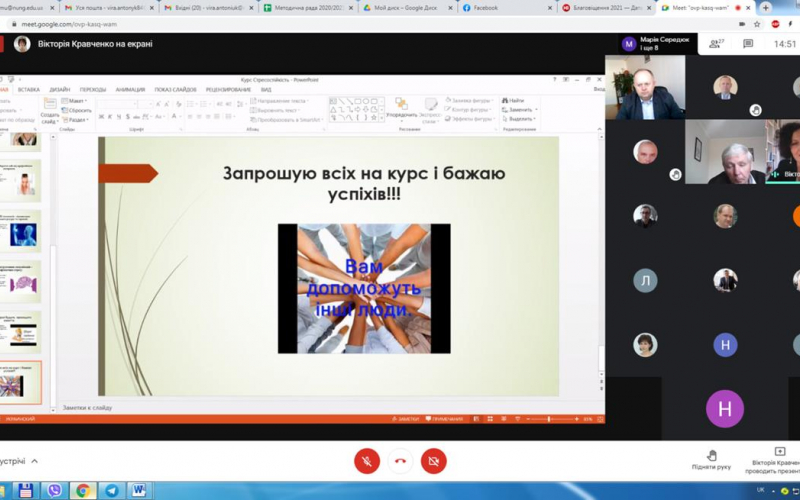The width and height of the screenshot is (800, 500).
Task: Click the Направление текста option
Action: (280, 101)
